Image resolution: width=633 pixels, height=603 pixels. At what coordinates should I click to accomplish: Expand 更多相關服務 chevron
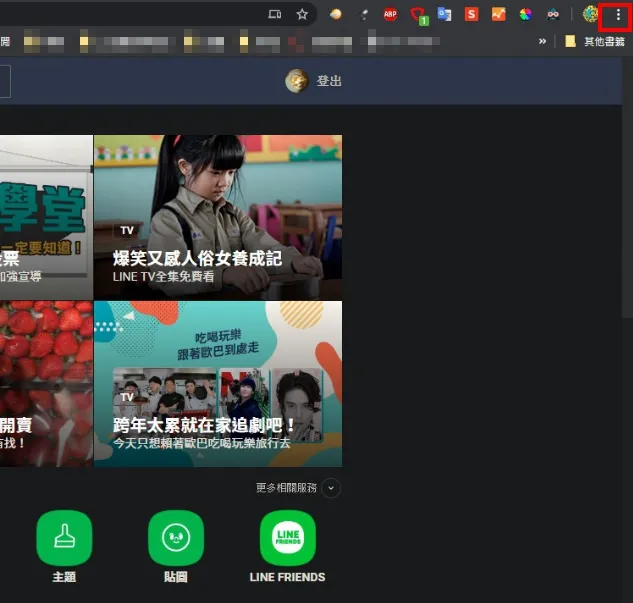pos(331,488)
